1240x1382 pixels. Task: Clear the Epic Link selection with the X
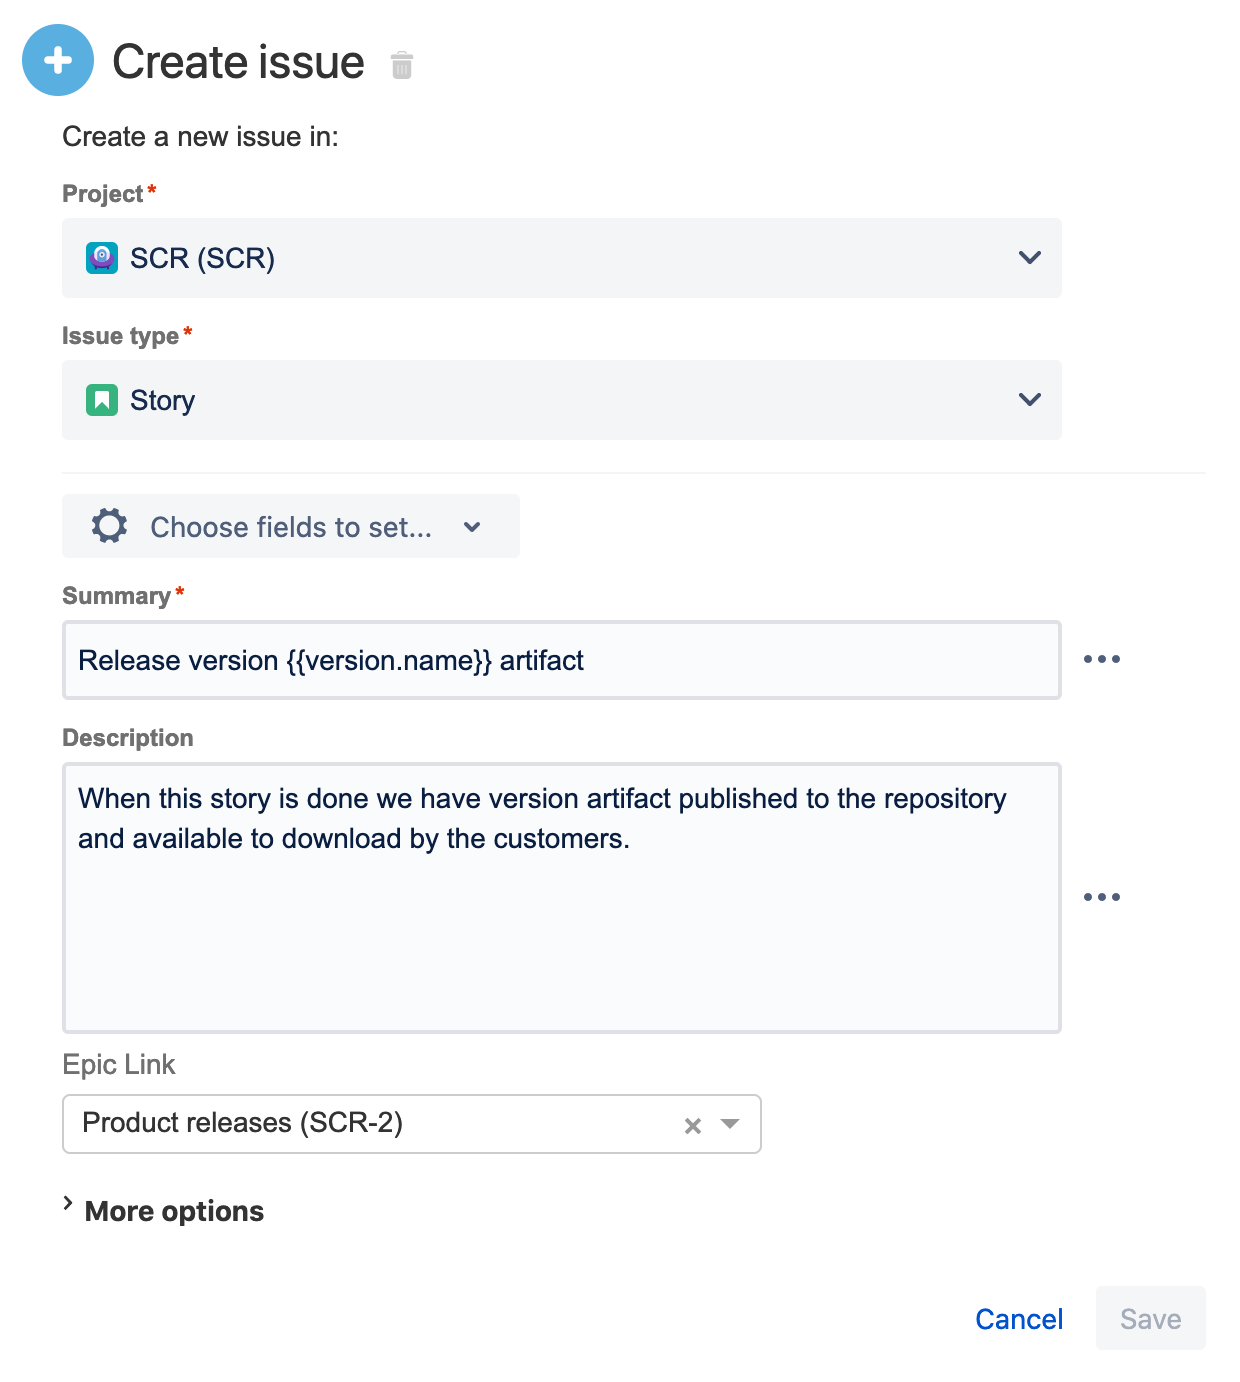coord(692,1125)
